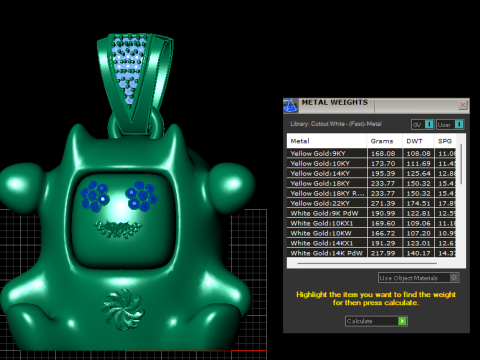Click grams value 271.39
This screenshot has width=480, height=360.
[383, 203]
